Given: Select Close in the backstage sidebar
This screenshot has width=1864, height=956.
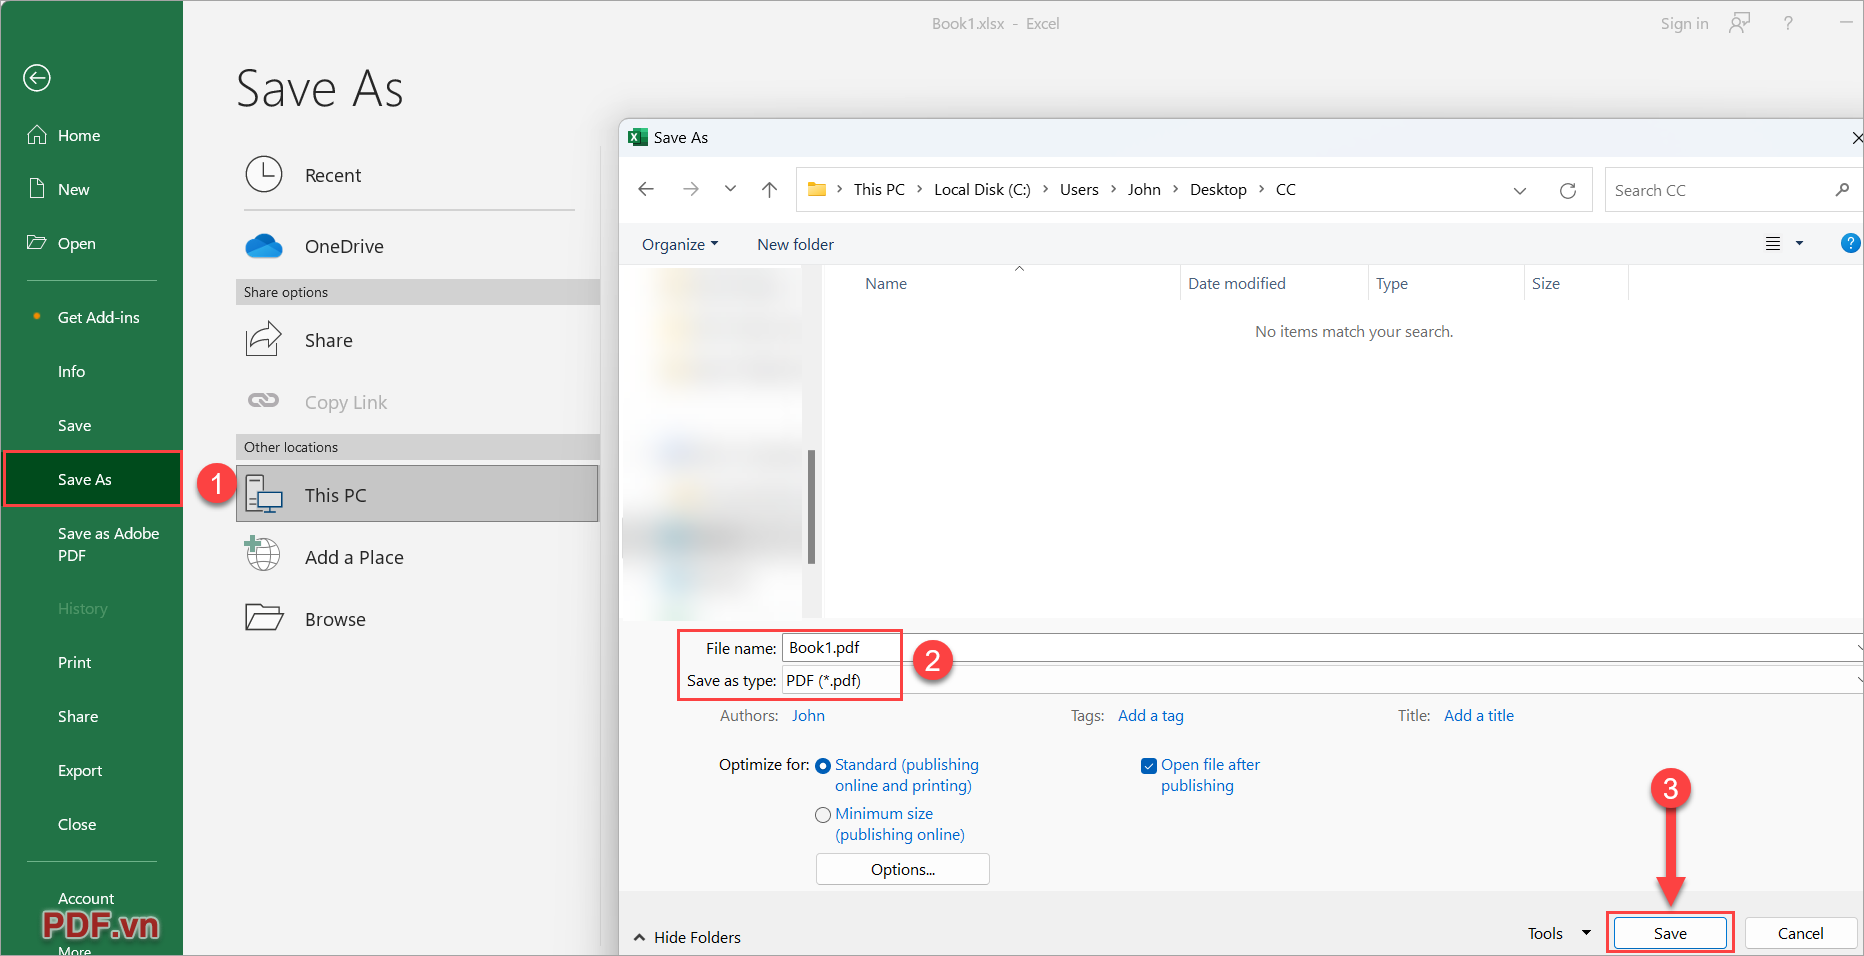Looking at the screenshot, I should (77, 824).
